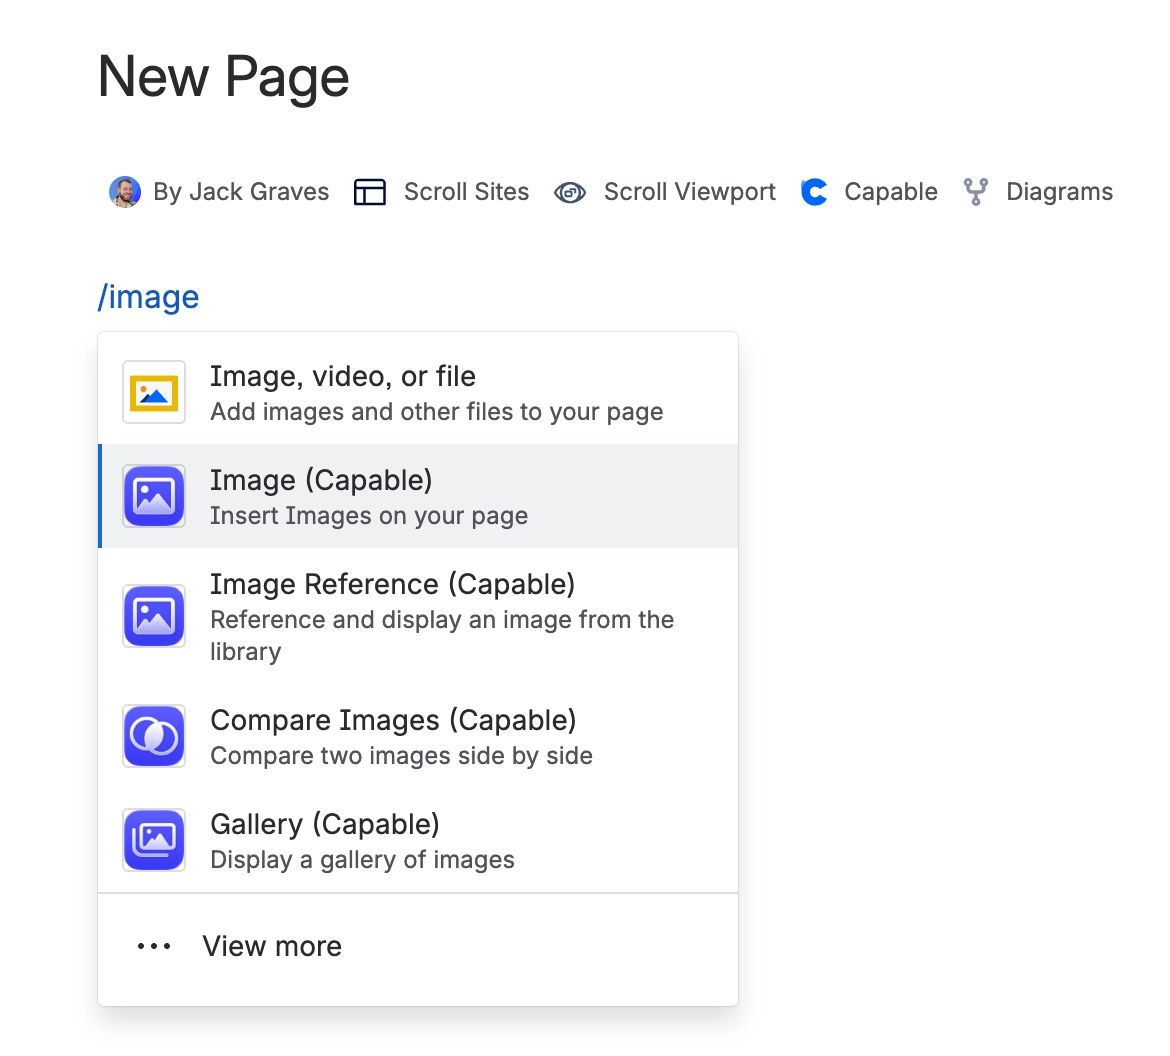Click the blue Capable logo icon
This screenshot has width=1170, height=1056.
point(815,192)
